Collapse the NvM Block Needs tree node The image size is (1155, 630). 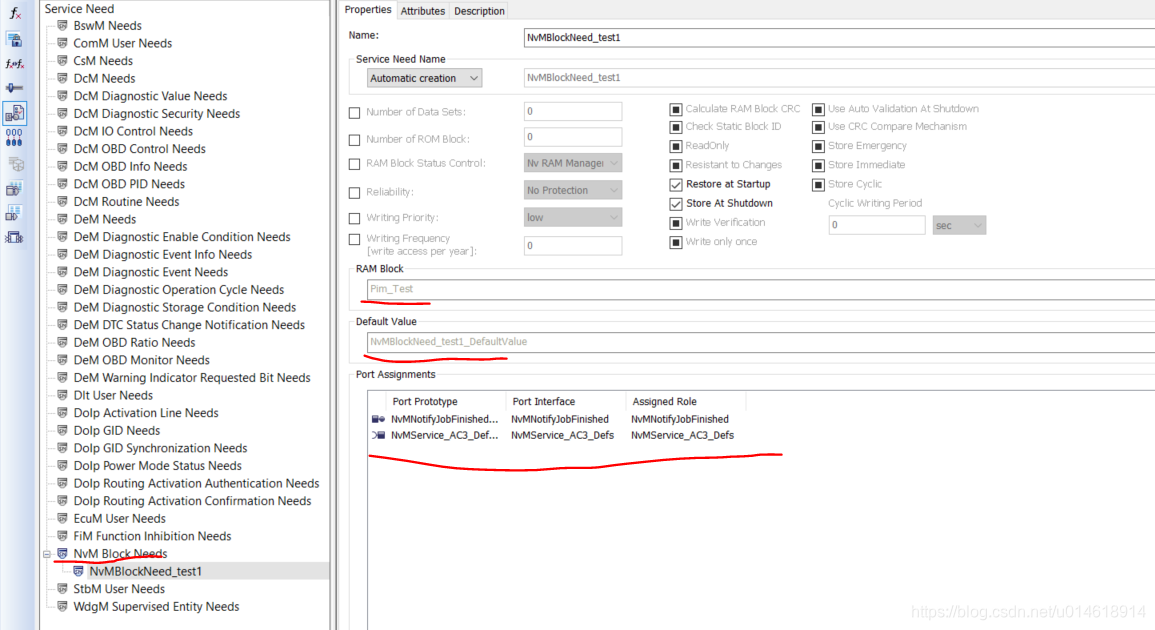click(x=45, y=553)
